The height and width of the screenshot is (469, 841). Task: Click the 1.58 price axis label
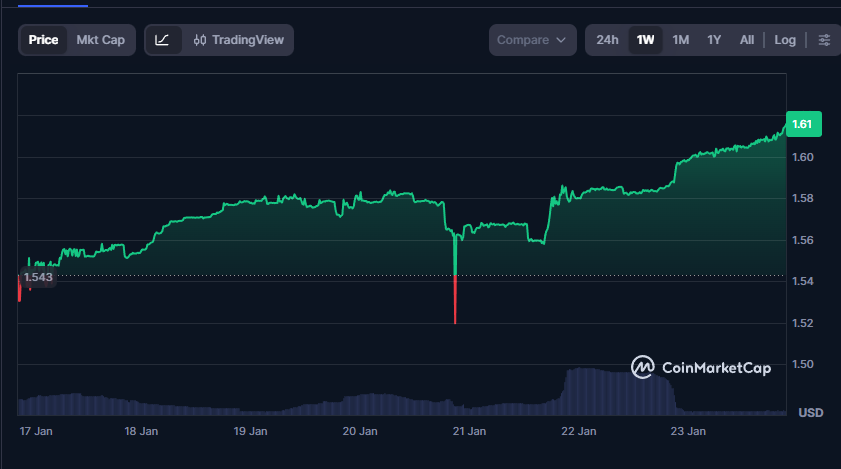click(803, 199)
